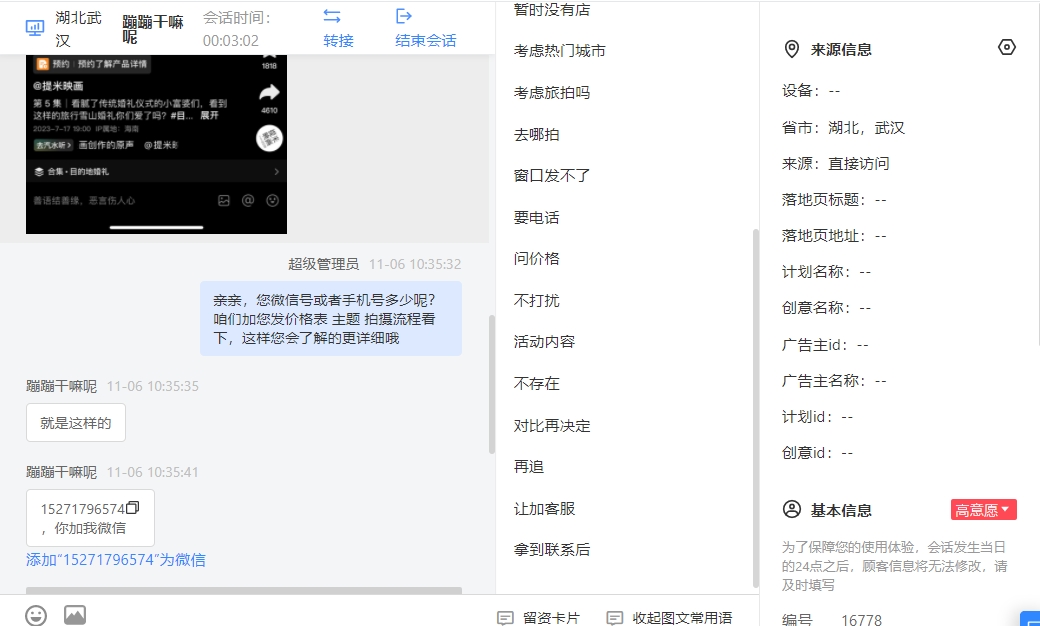Click the hexagon settings icon near 来源信息

[x=1007, y=48]
